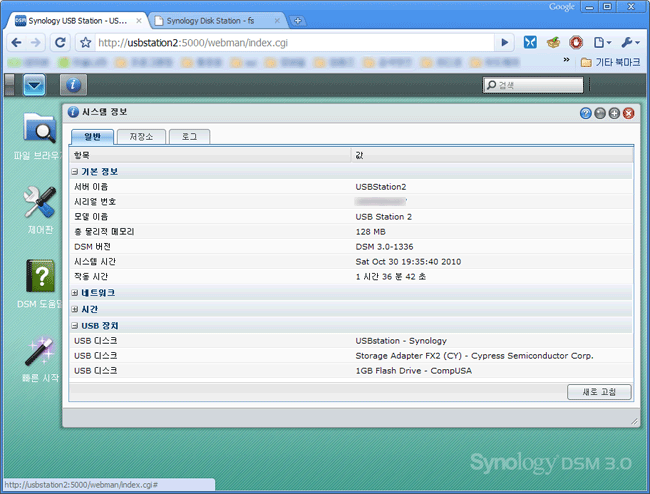
Task: Click the Show Desktop handle left of the DSM menu button
Action: click(9, 85)
